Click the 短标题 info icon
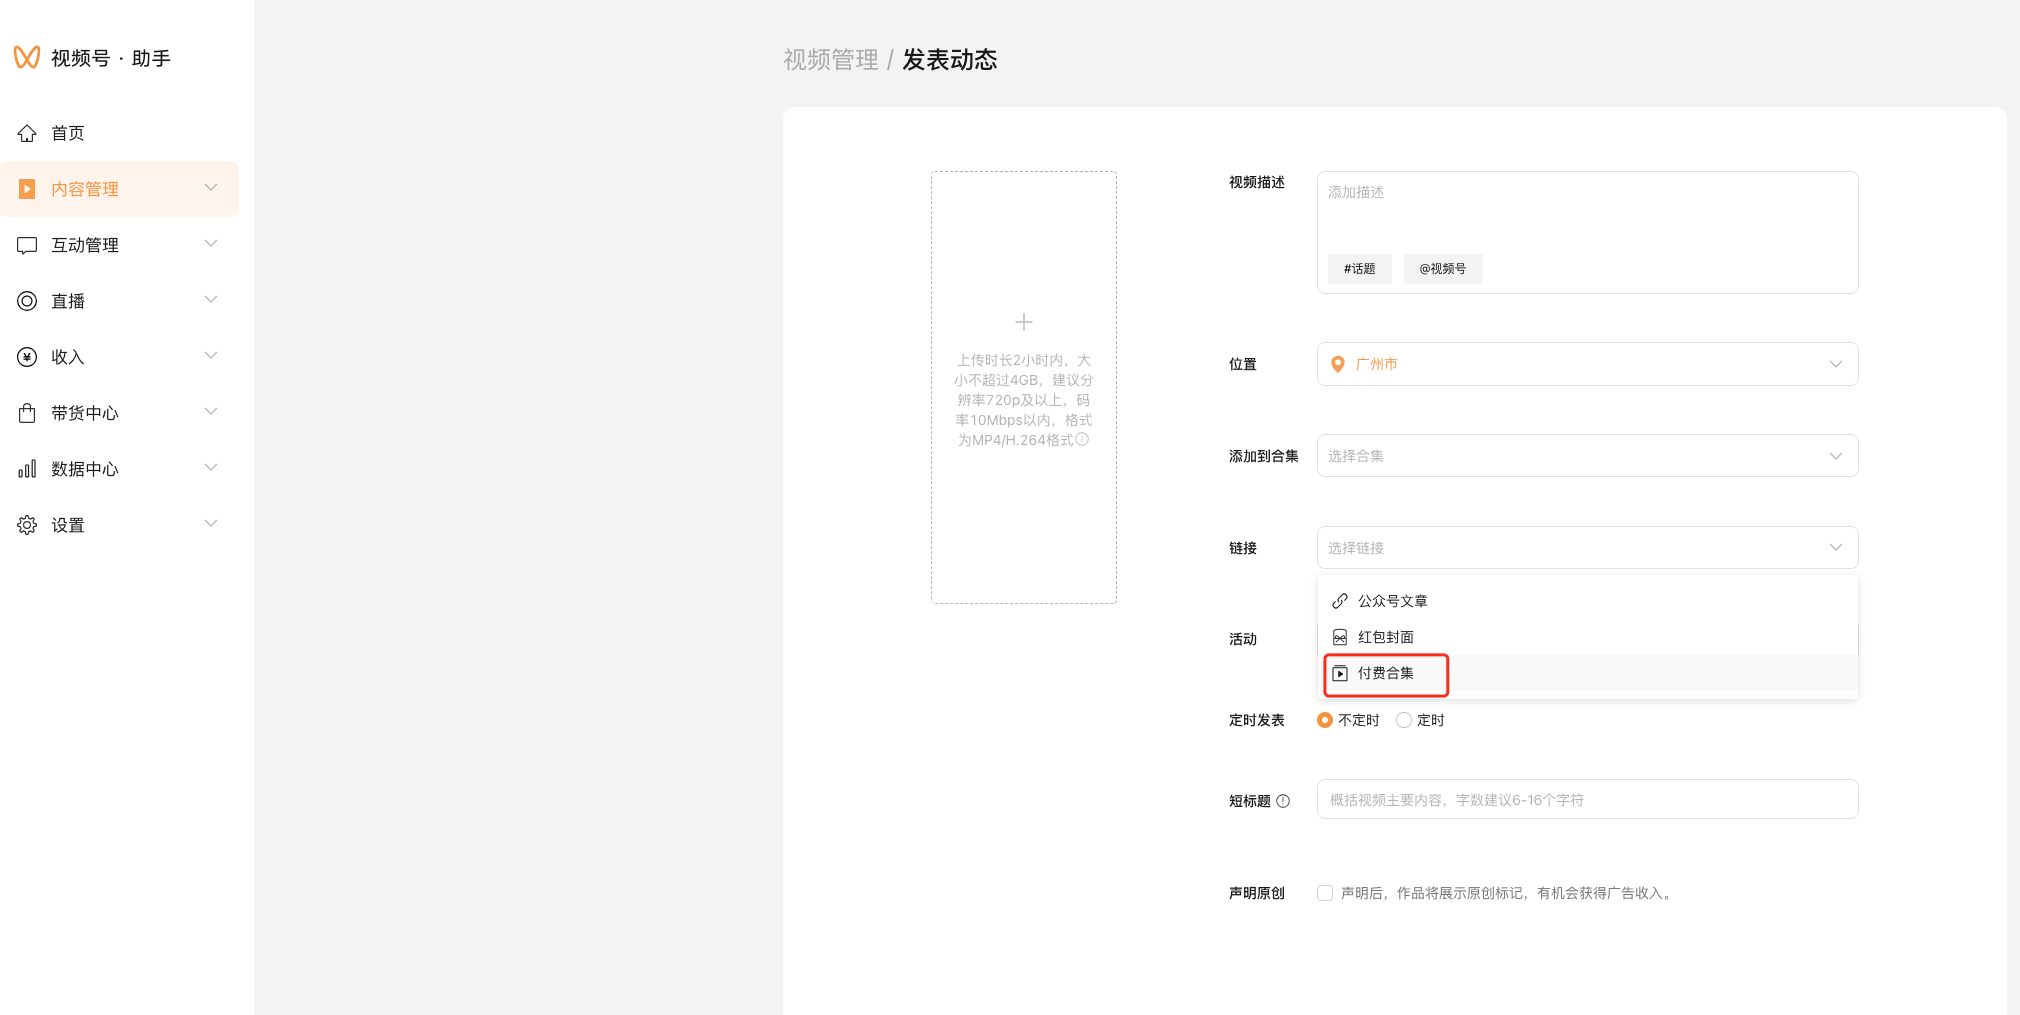 tap(1283, 801)
